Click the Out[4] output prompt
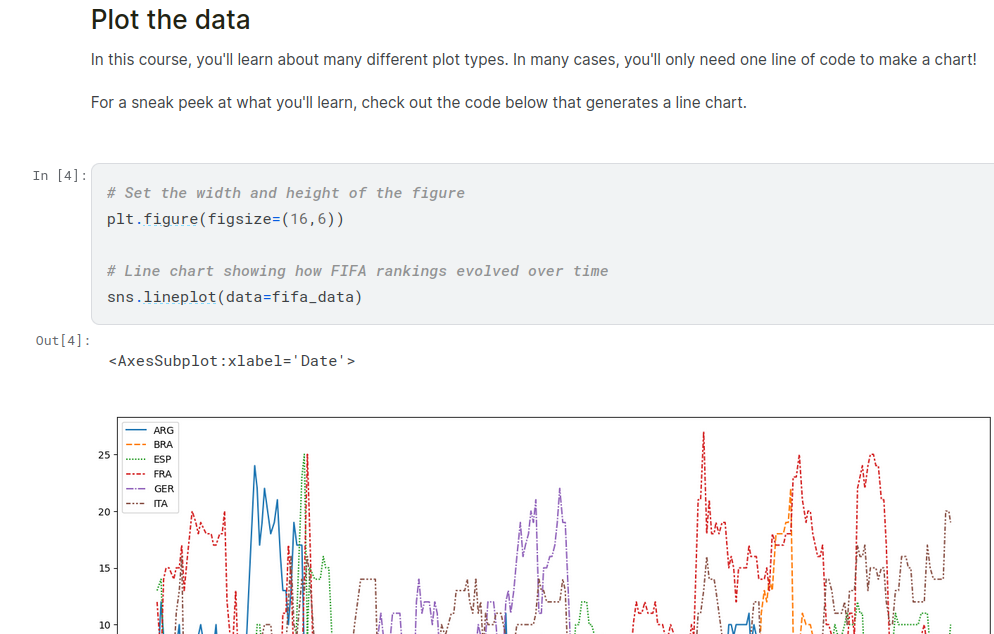994x634 pixels. click(61, 341)
